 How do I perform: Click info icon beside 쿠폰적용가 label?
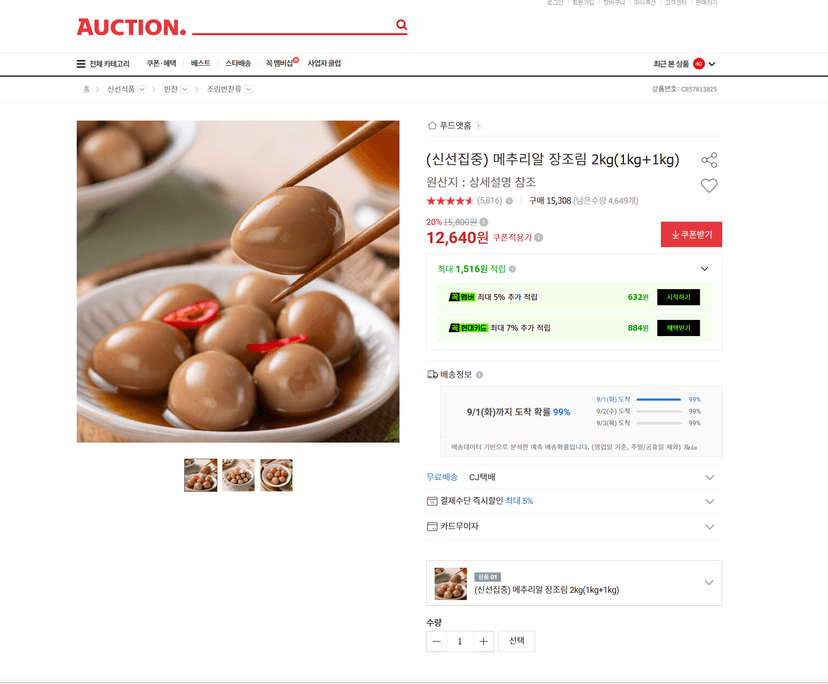coord(539,238)
